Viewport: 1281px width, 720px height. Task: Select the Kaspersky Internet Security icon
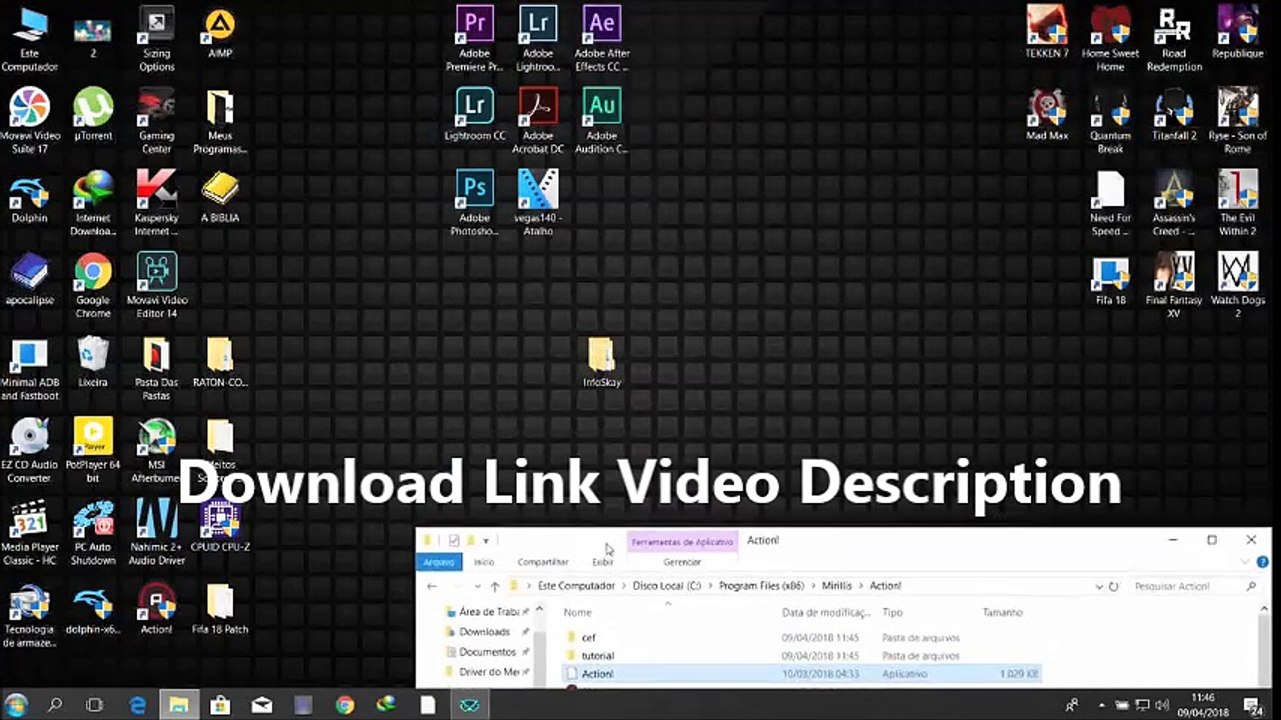[156, 202]
